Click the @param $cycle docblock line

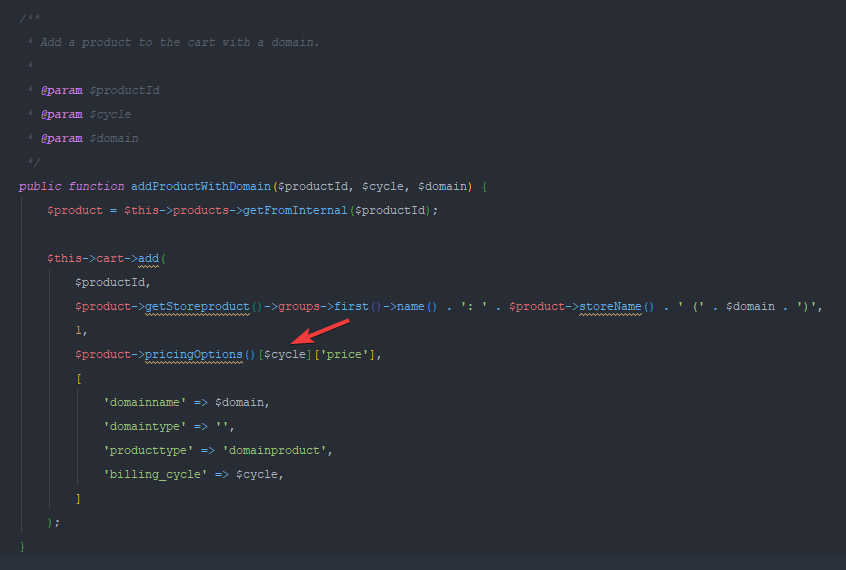tap(86, 114)
